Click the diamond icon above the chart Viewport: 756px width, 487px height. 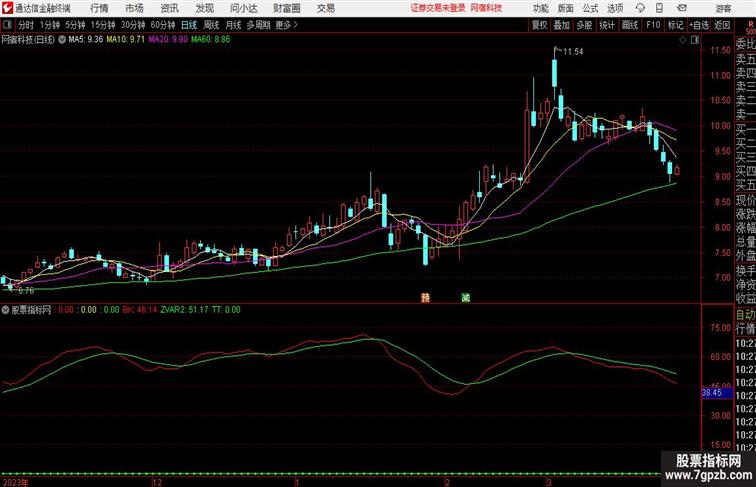(x=683, y=40)
